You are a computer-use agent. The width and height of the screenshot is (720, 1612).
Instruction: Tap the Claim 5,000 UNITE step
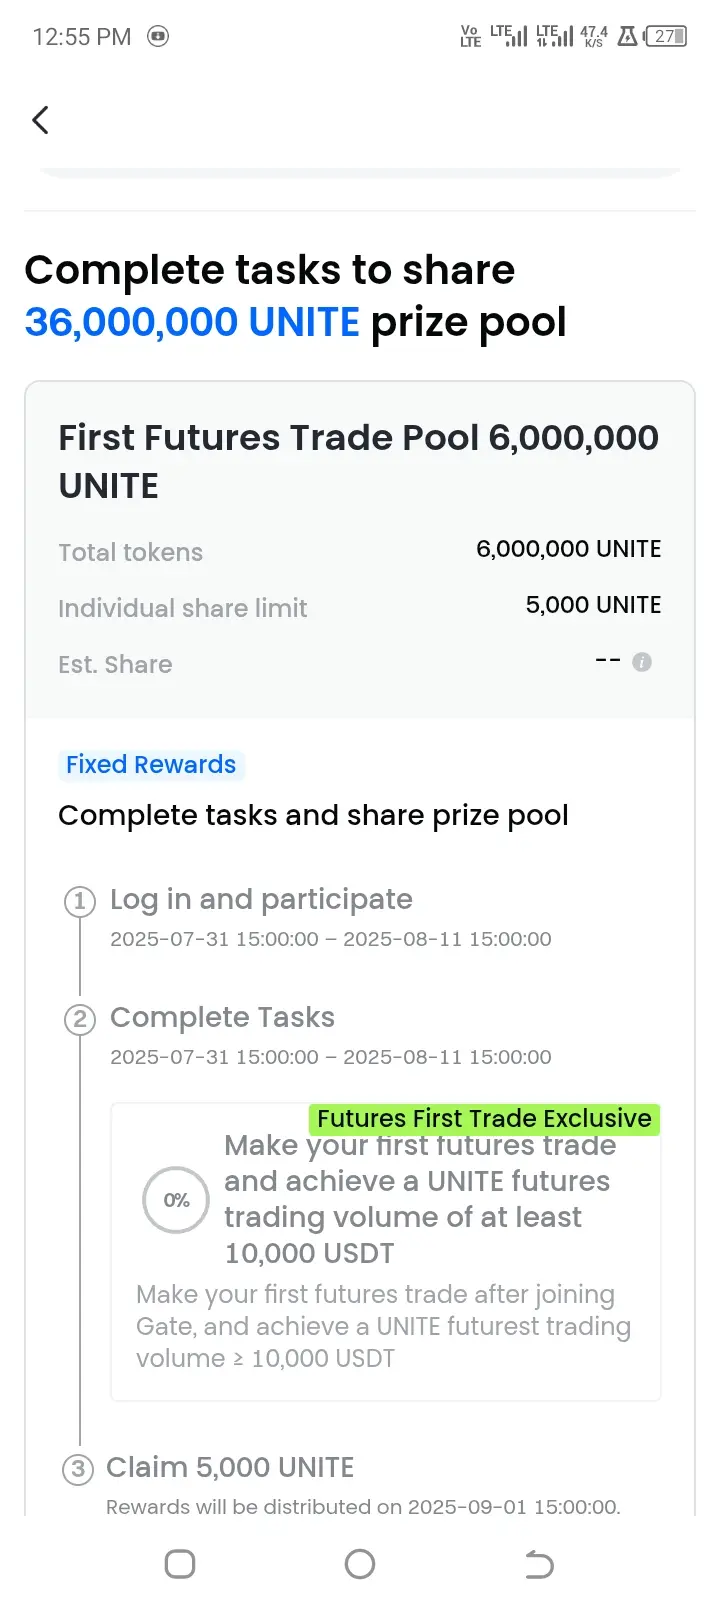pyautogui.click(x=230, y=1468)
